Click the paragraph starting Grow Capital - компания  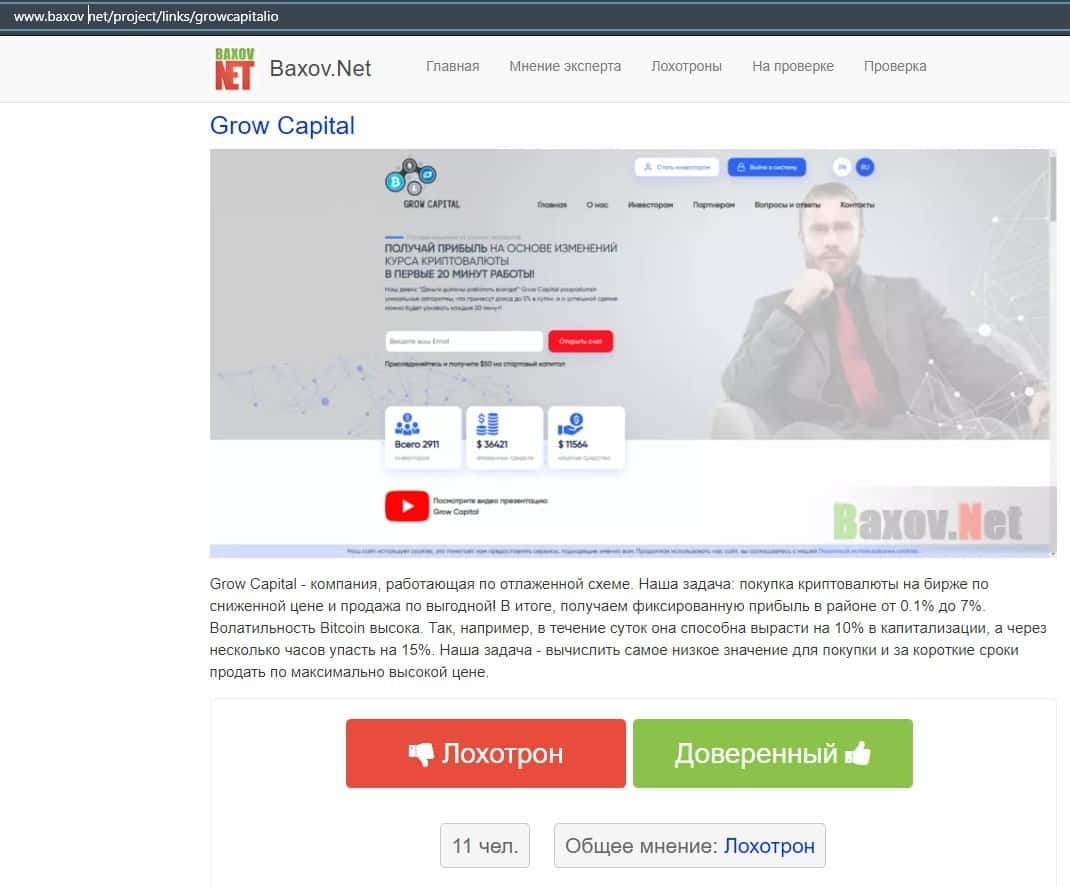(628, 628)
